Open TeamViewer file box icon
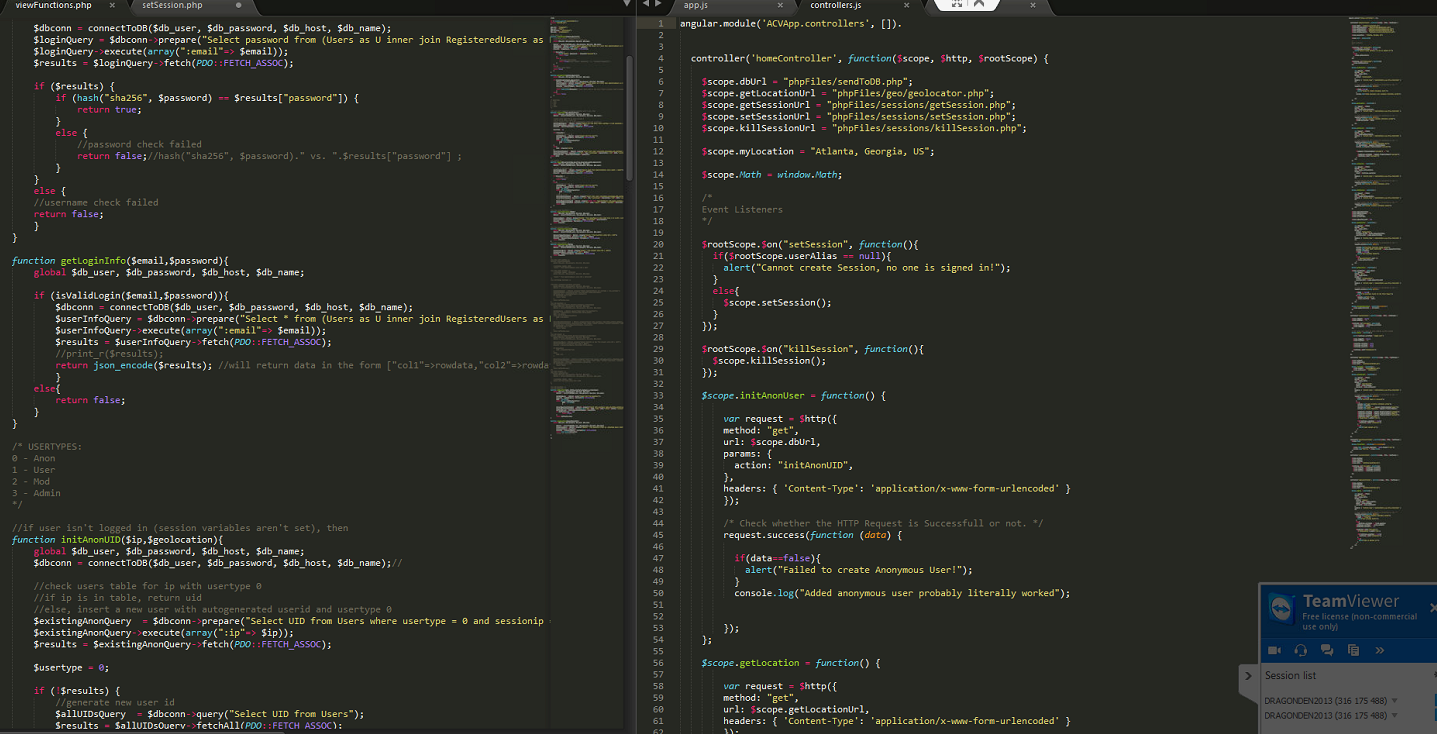The height and width of the screenshot is (734, 1437). coord(1353,650)
